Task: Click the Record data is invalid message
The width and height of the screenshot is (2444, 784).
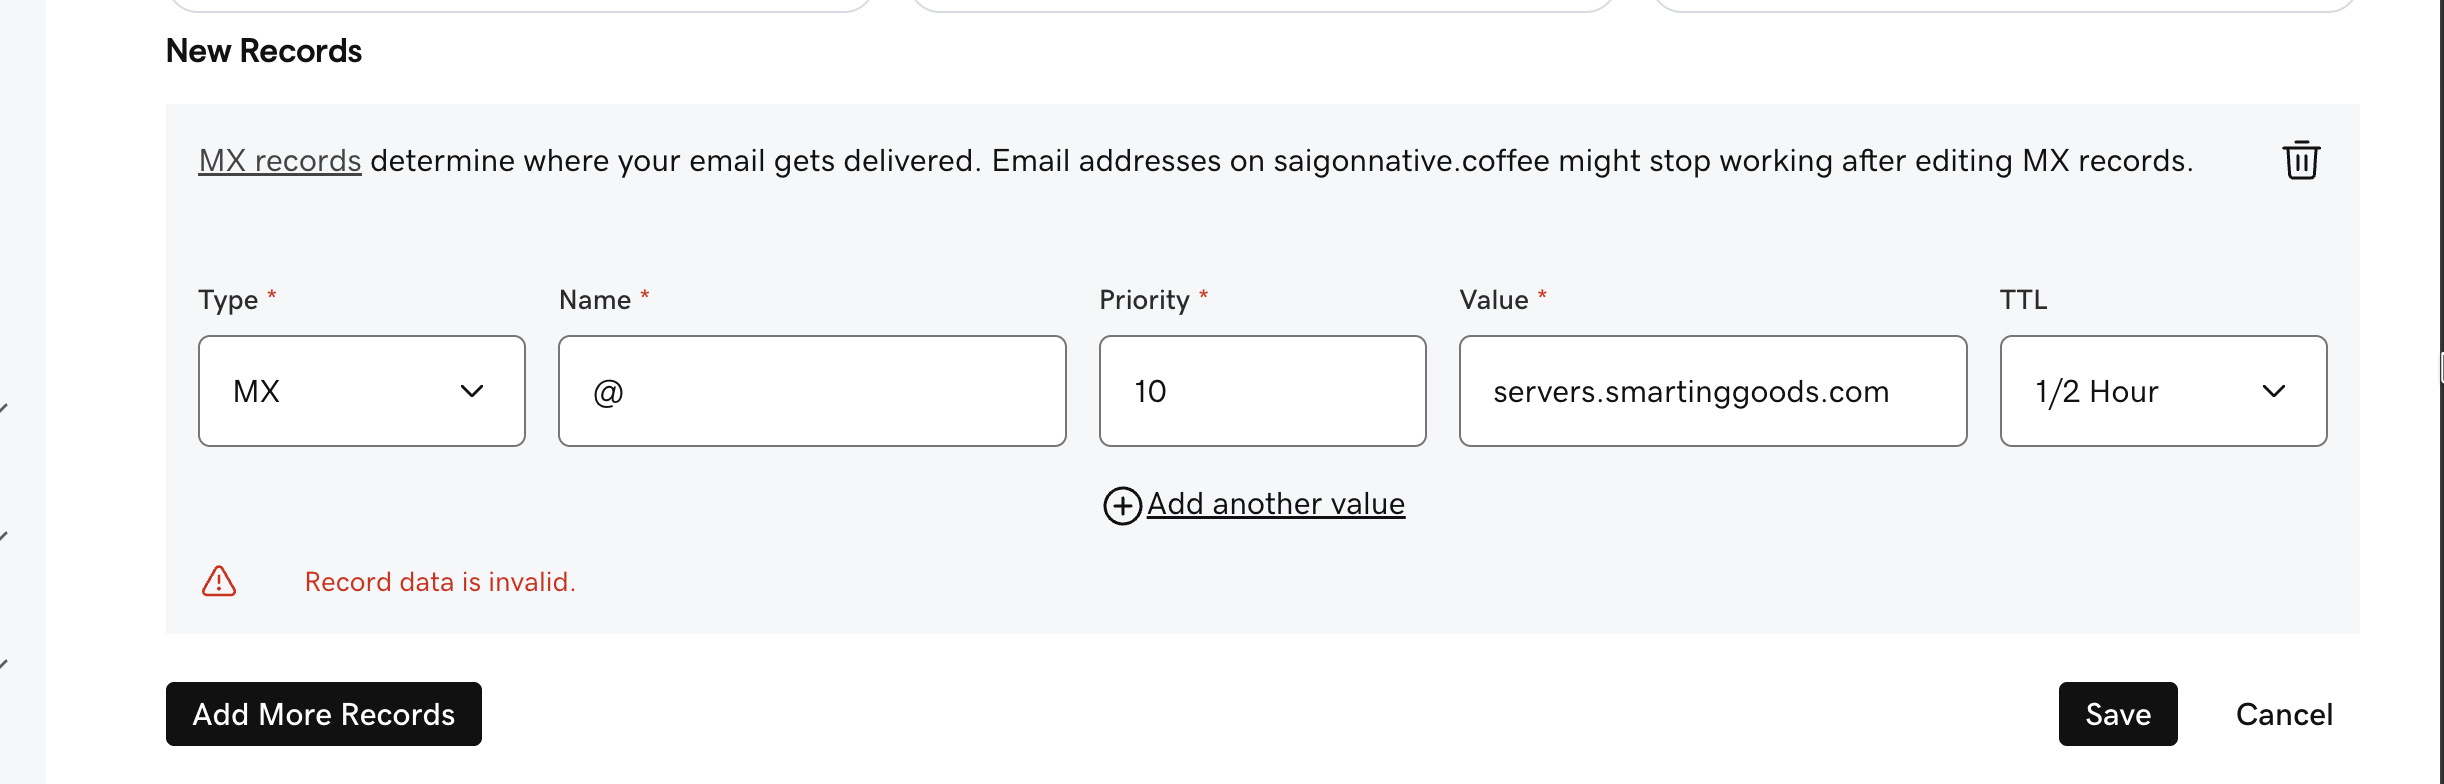Action: click(440, 582)
